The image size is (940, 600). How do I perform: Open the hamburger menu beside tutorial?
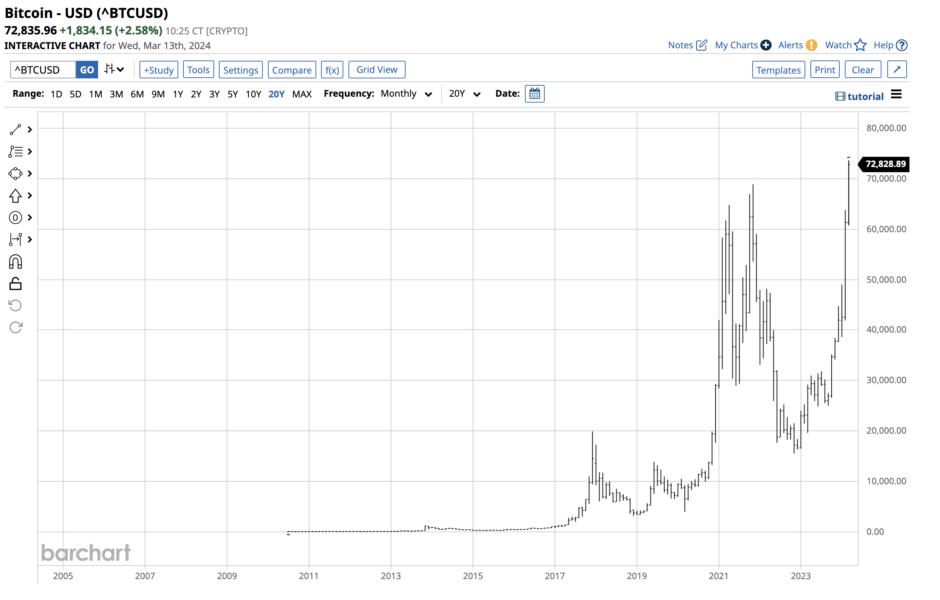point(896,95)
